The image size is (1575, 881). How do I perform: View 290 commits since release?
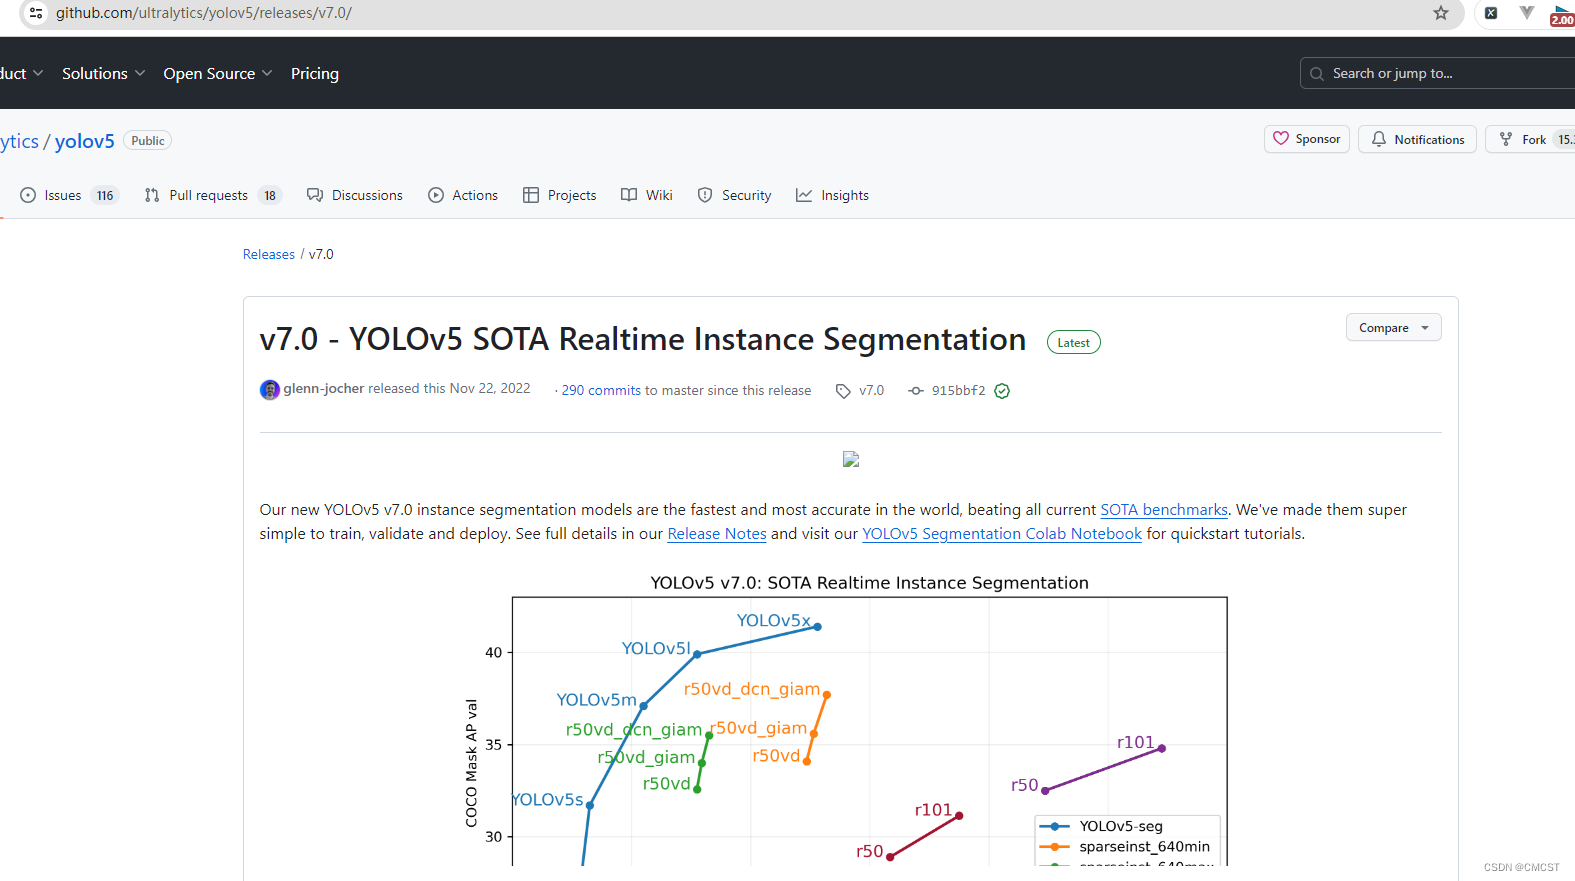point(601,390)
